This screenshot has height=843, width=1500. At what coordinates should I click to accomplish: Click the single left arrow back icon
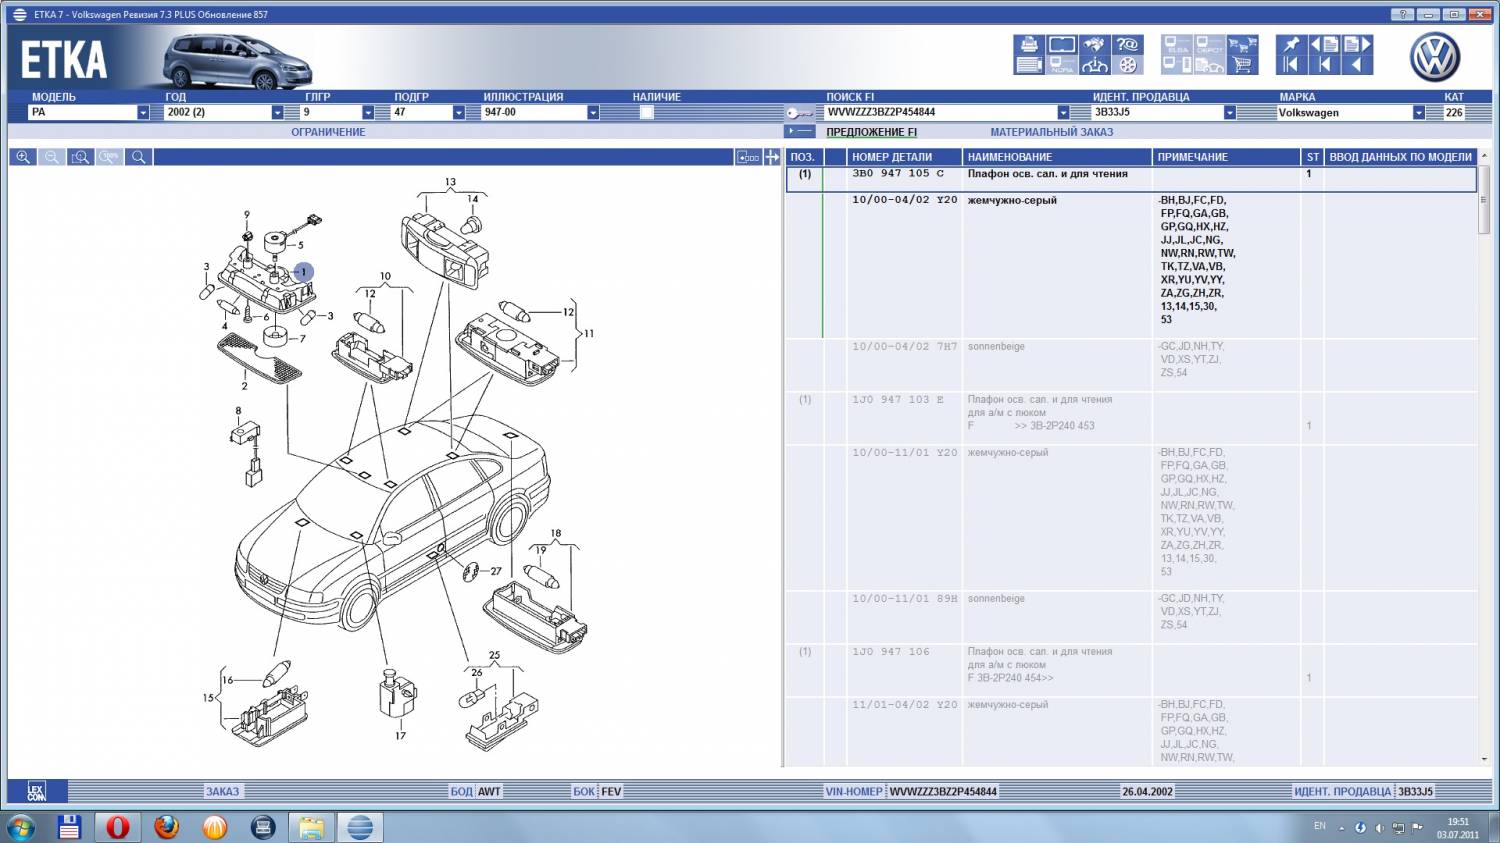click(x=1357, y=65)
